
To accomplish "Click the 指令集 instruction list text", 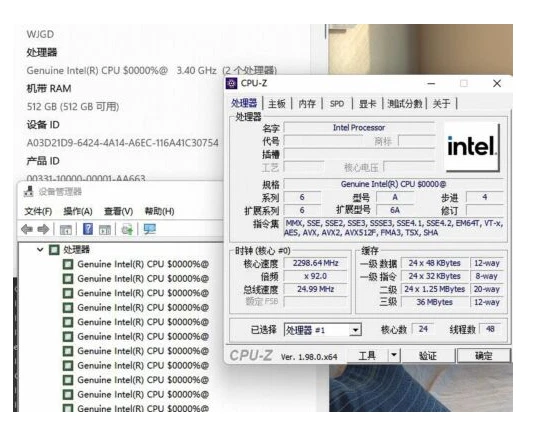I will click(x=394, y=228).
